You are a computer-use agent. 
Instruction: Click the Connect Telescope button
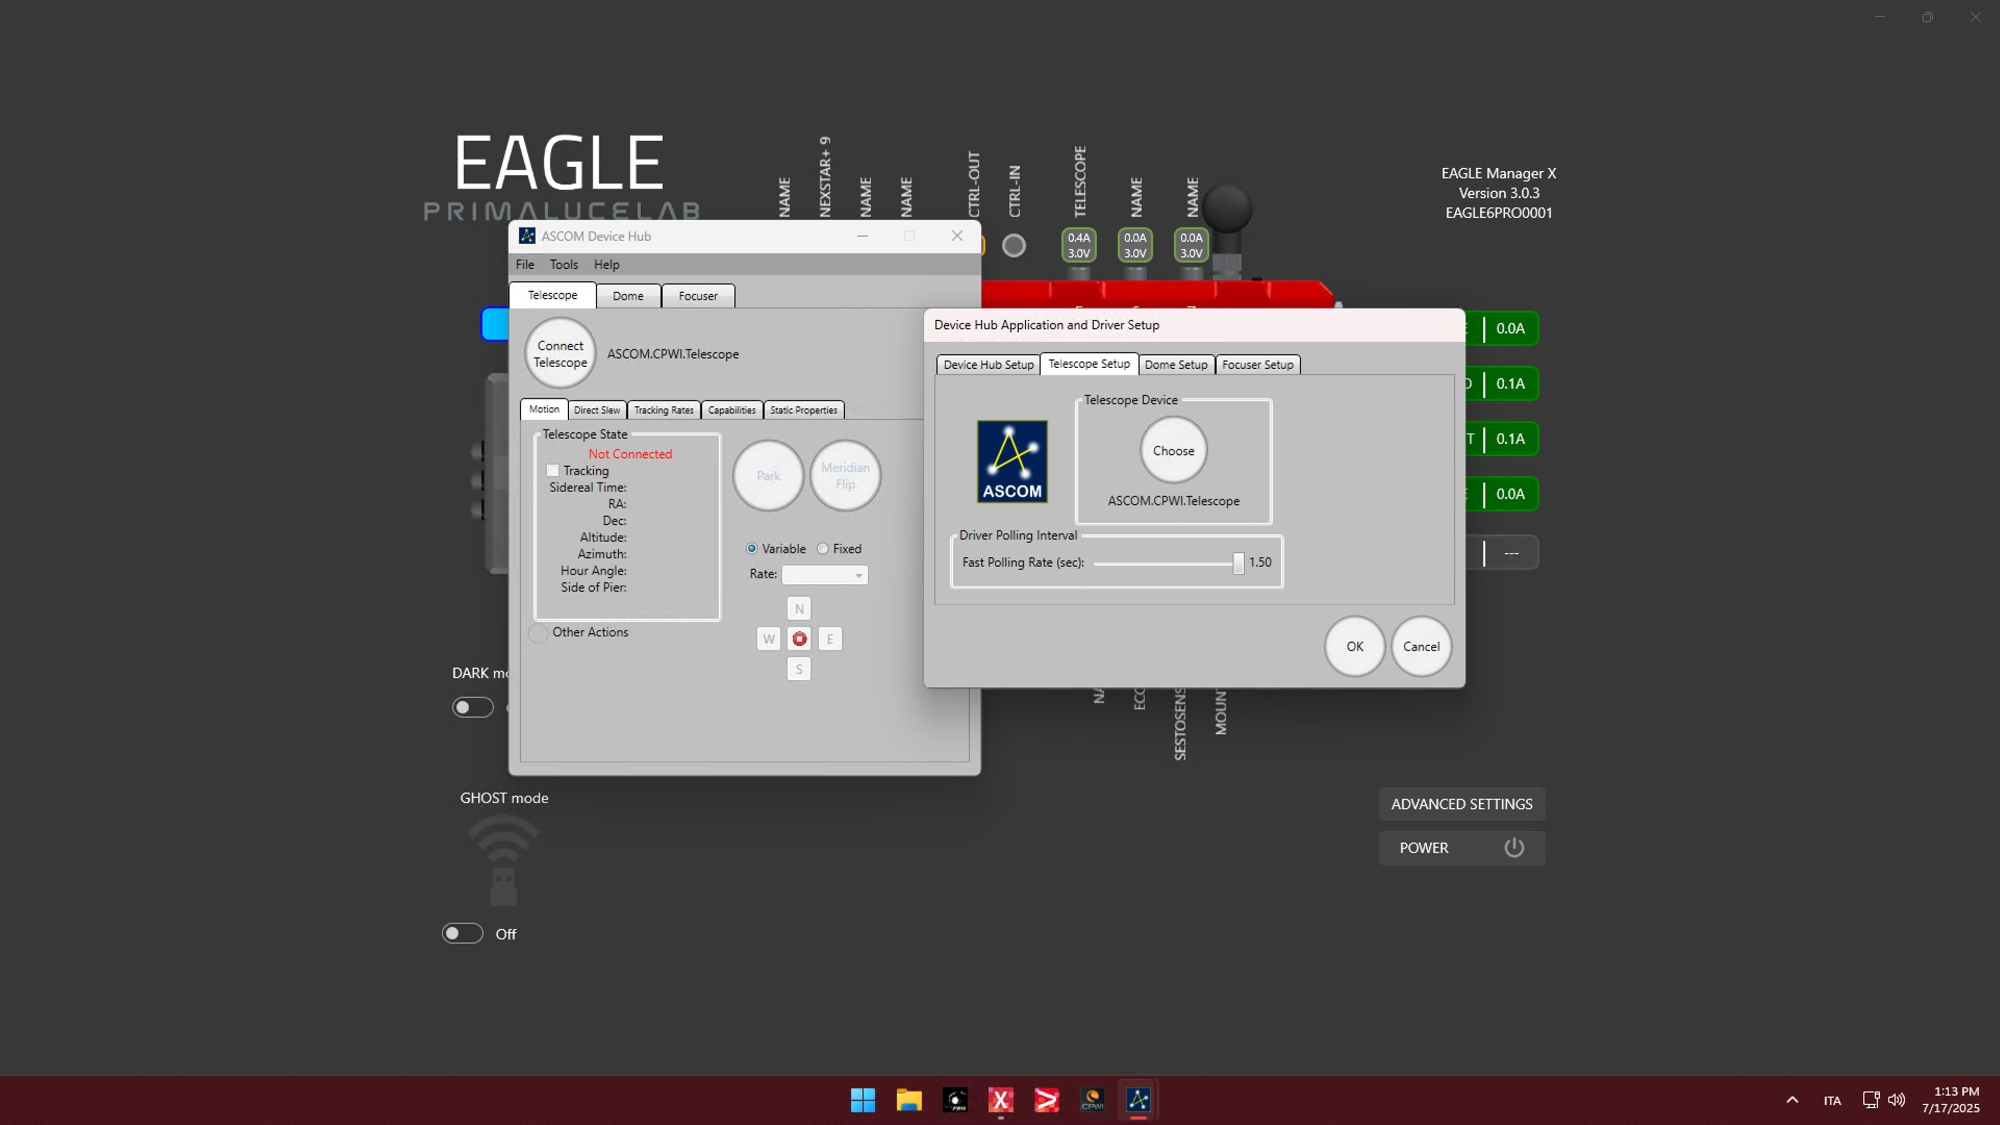(x=560, y=354)
